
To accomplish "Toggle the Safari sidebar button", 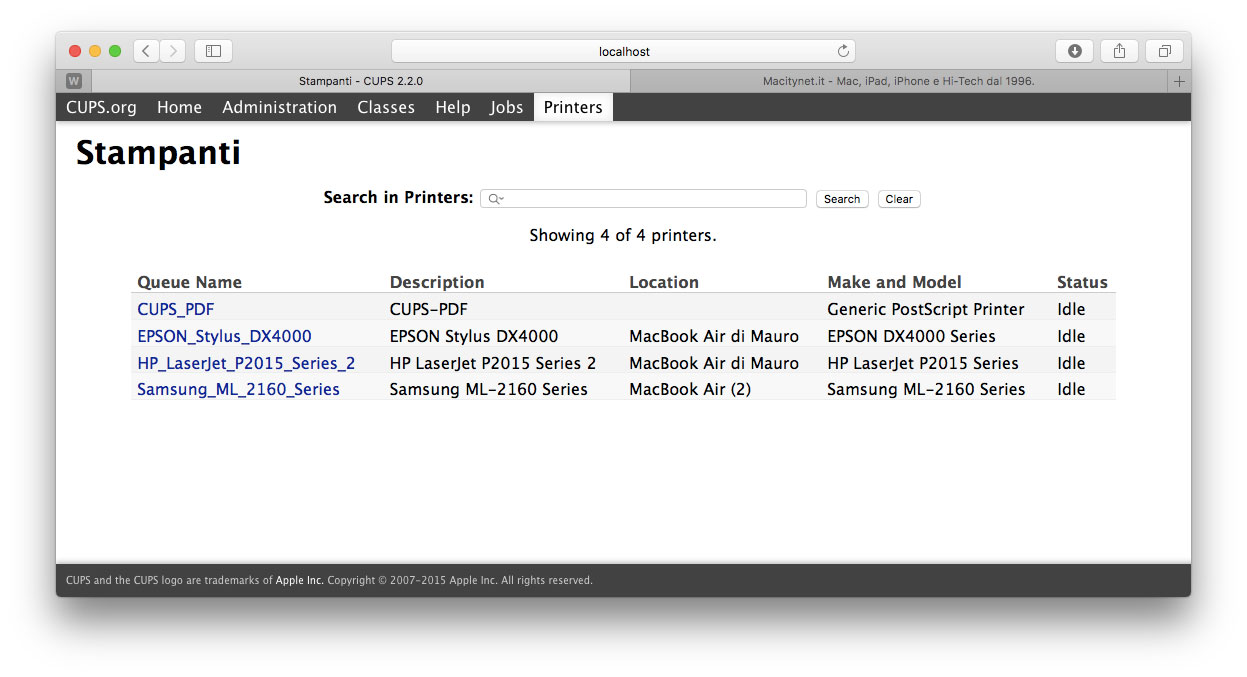I will 213,51.
